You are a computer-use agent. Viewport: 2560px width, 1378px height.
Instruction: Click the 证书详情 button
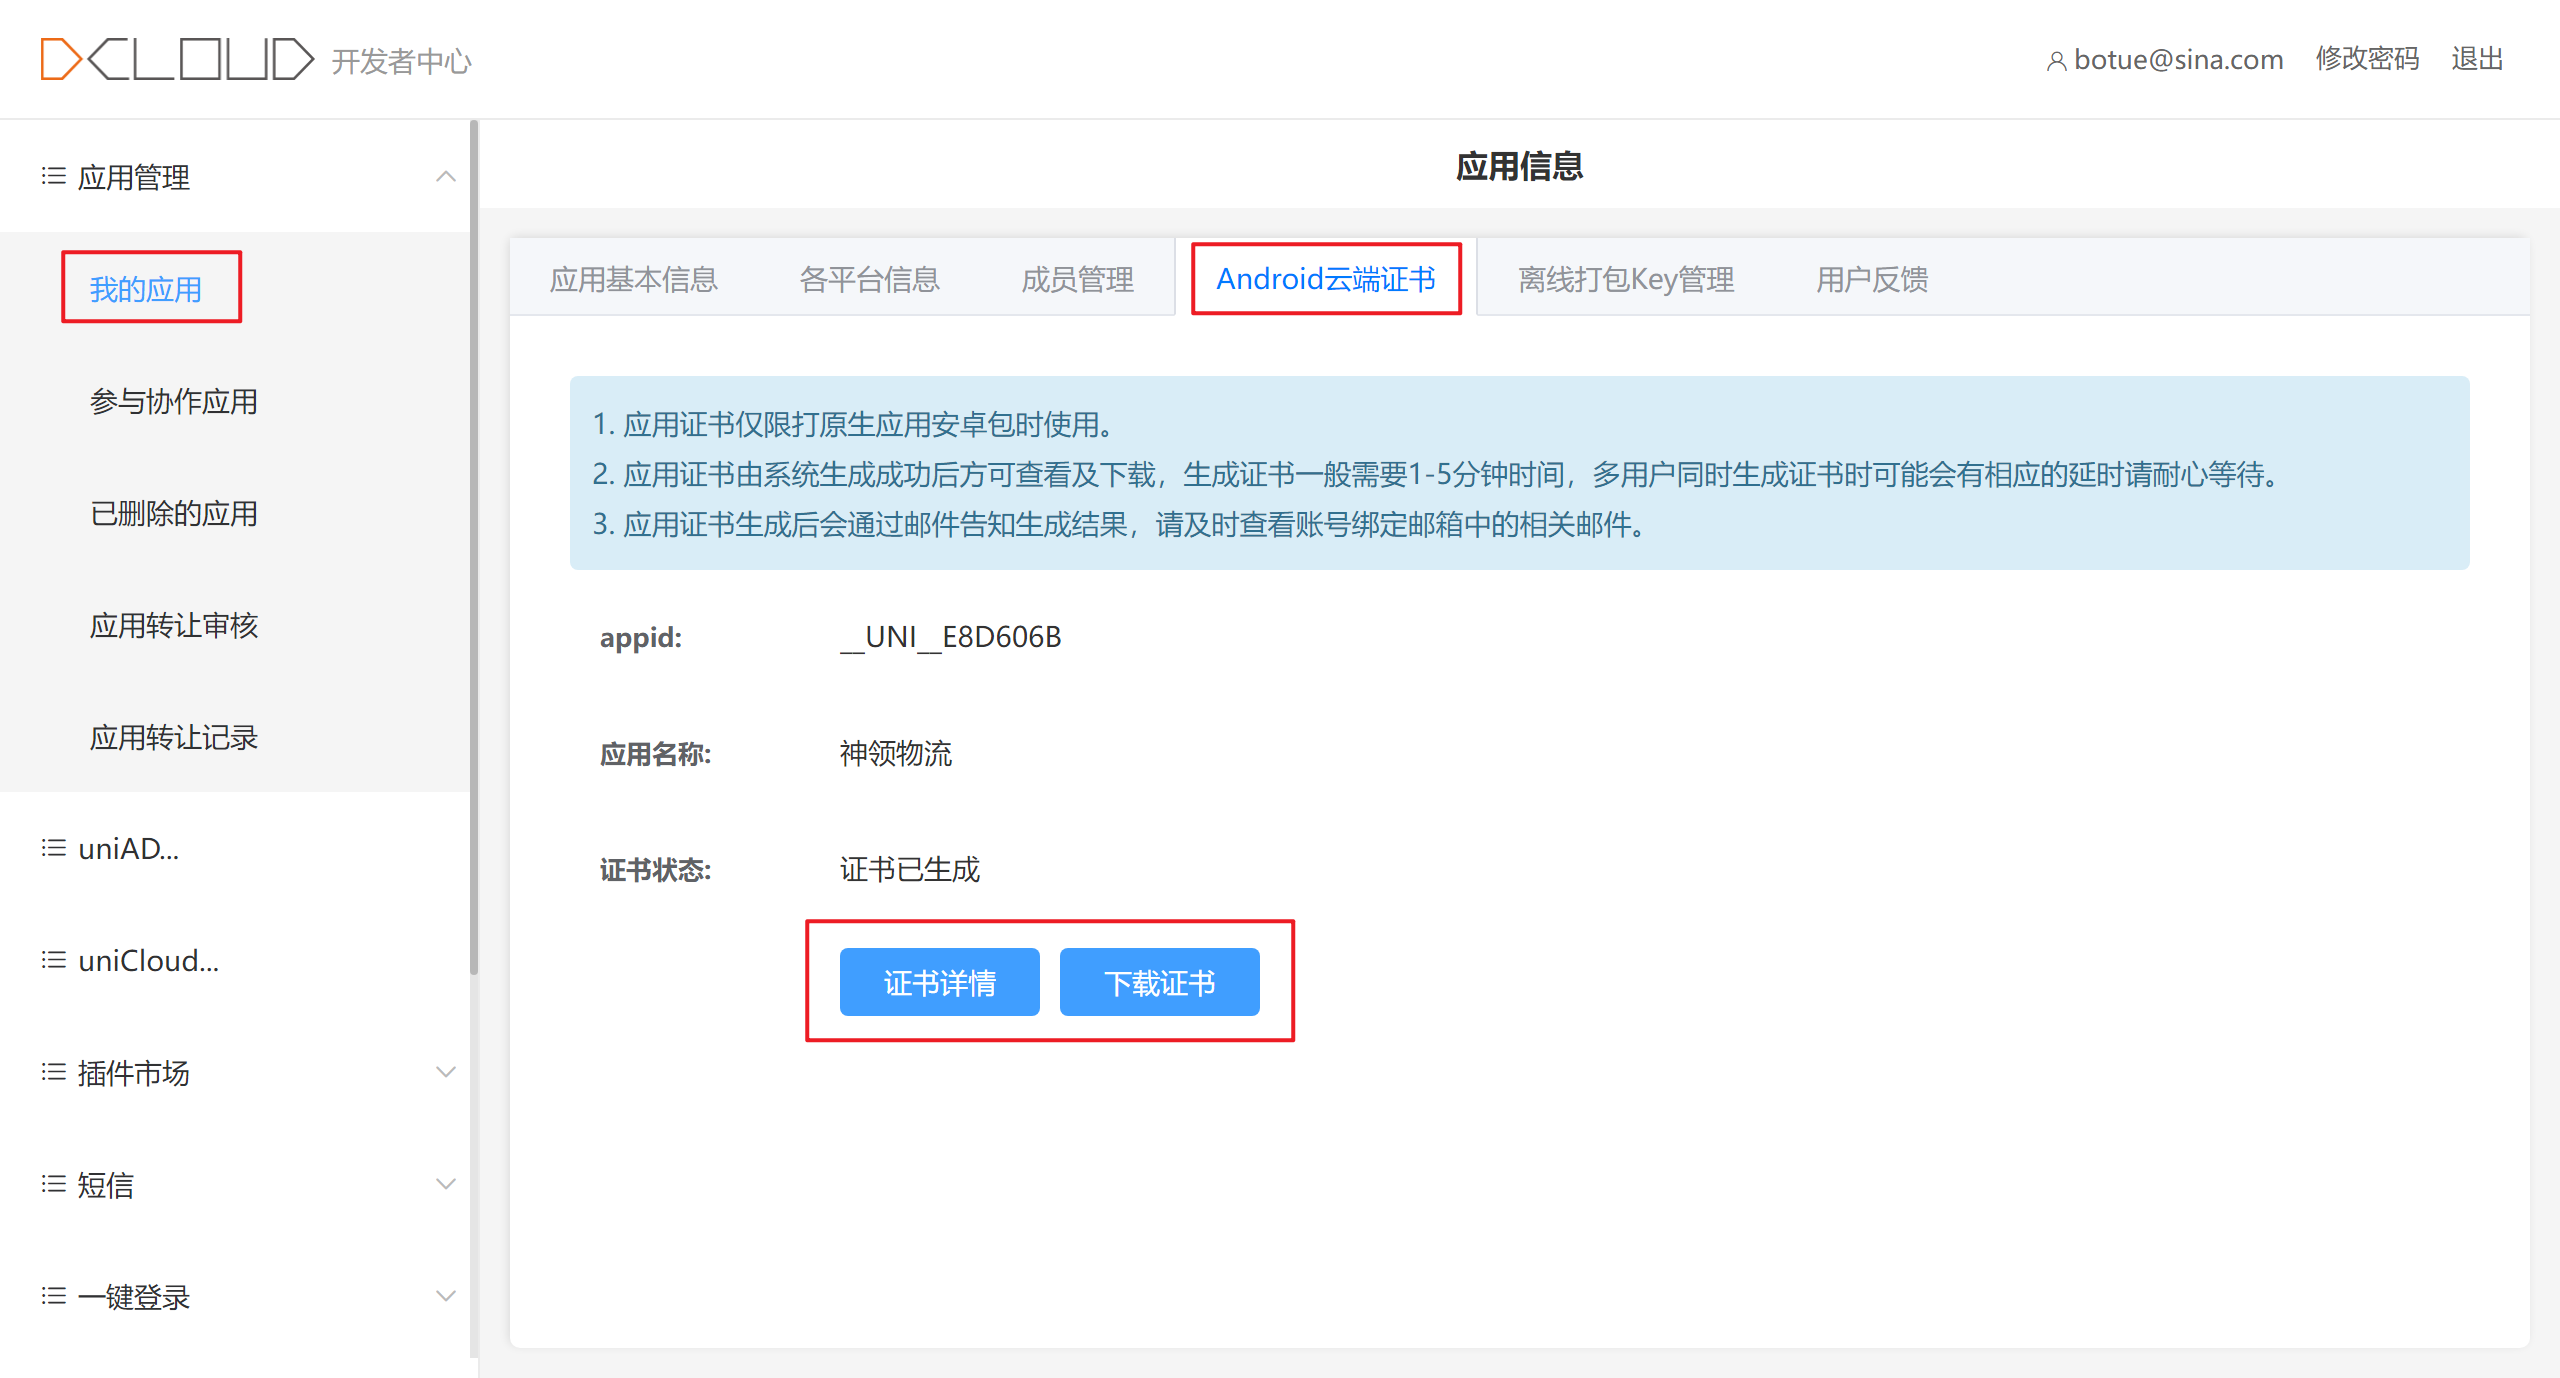[x=939, y=983]
